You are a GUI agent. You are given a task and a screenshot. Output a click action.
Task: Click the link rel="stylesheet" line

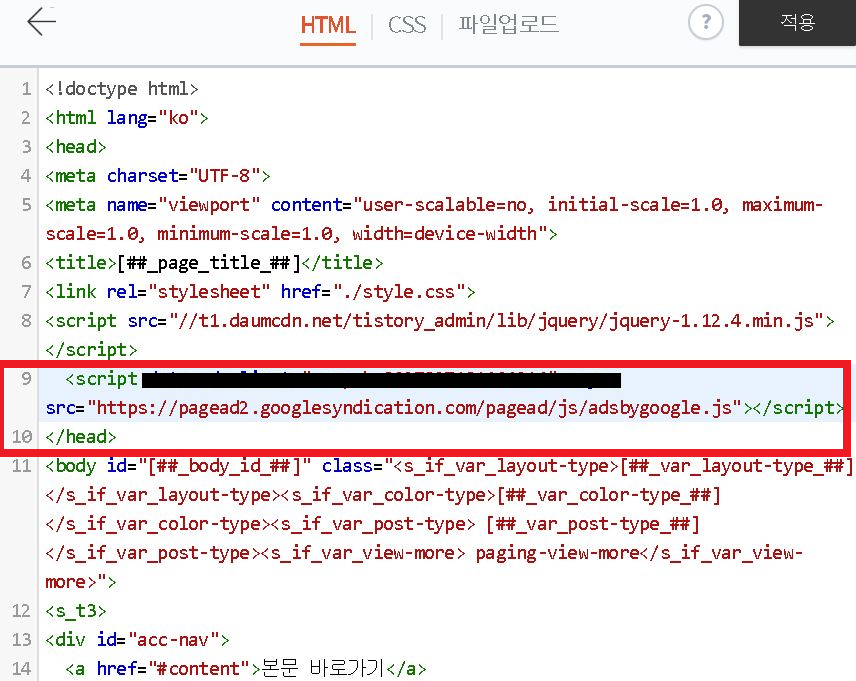[260, 292]
